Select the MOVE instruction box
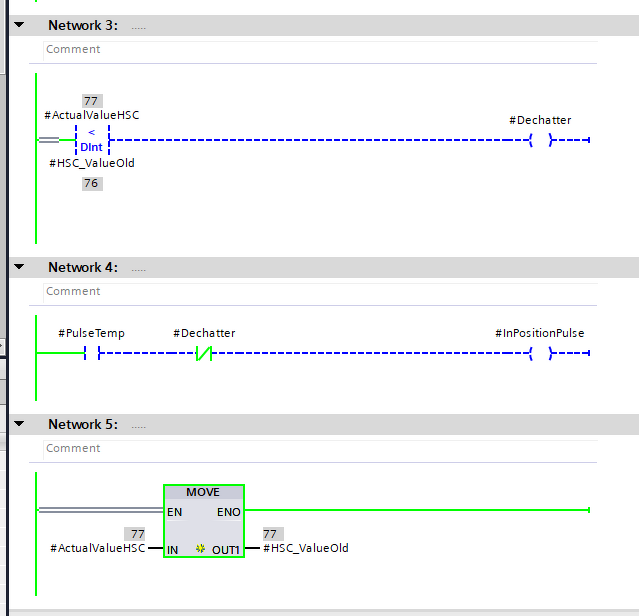This screenshot has width=639, height=616. pyautogui.click(x=204, y=521)
